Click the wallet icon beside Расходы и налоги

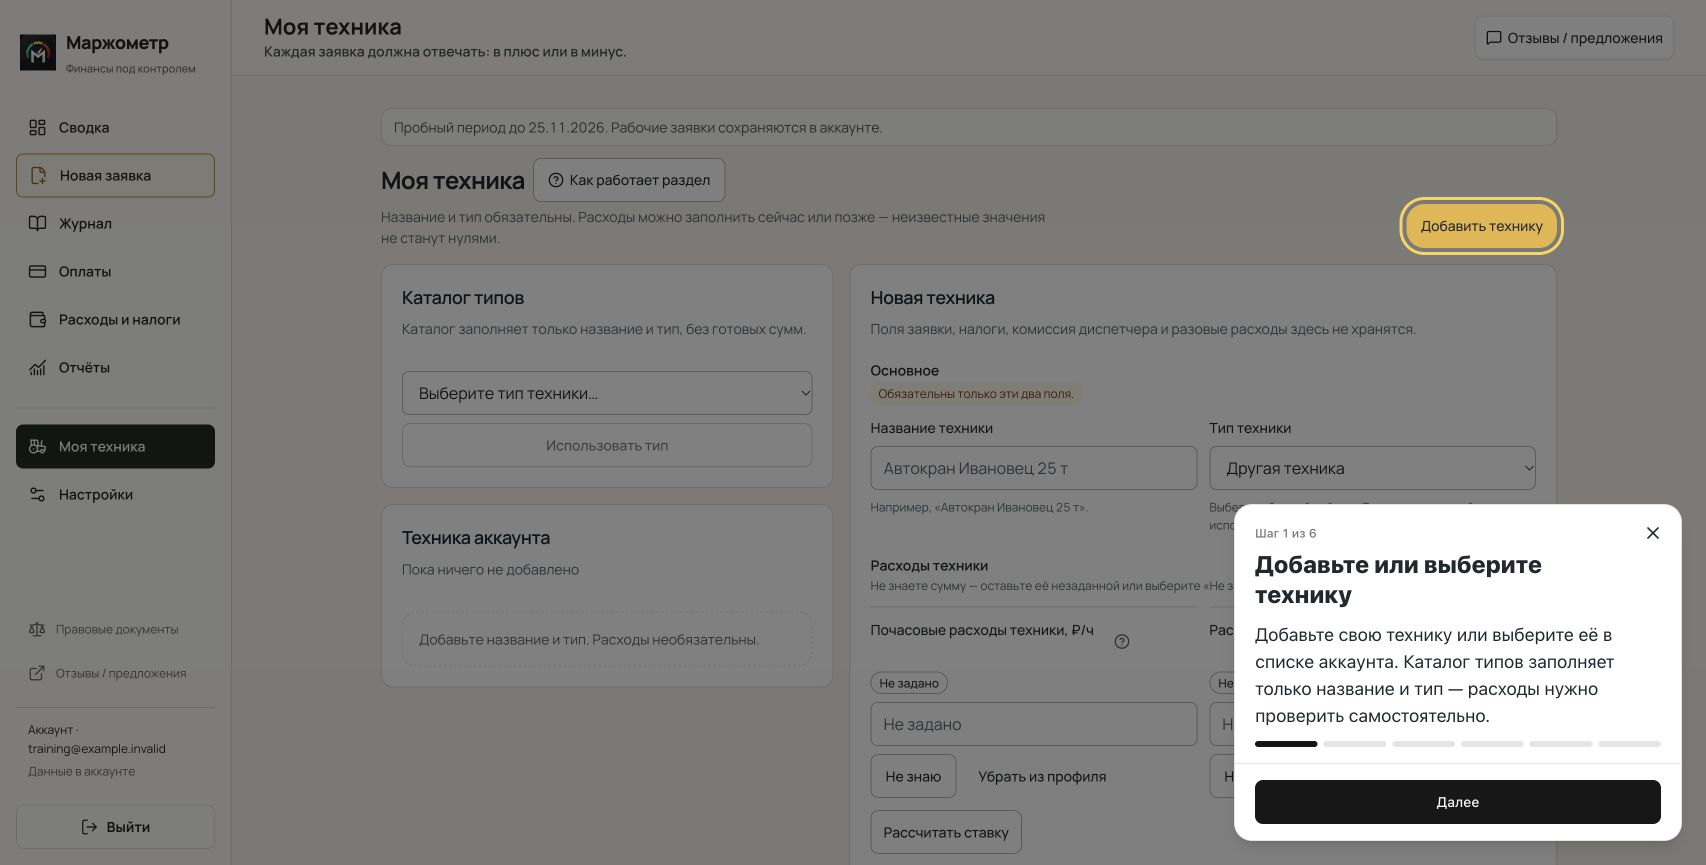pos(38,320)
